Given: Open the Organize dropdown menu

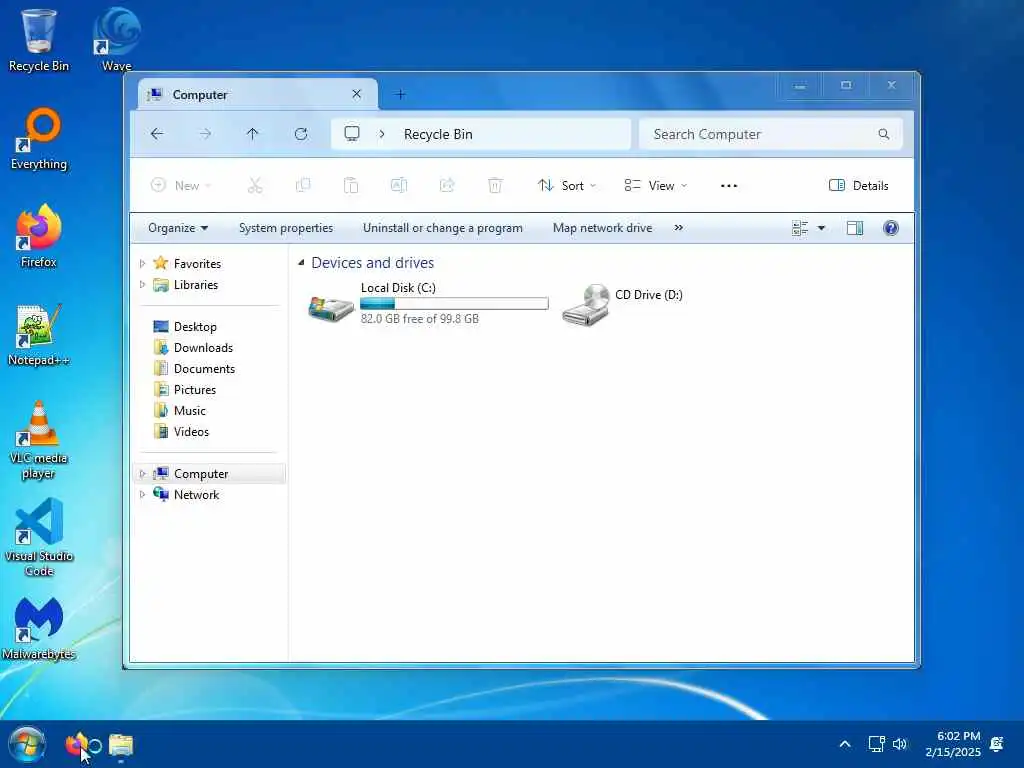Looking at the screenshot, I should pos(178,228).
